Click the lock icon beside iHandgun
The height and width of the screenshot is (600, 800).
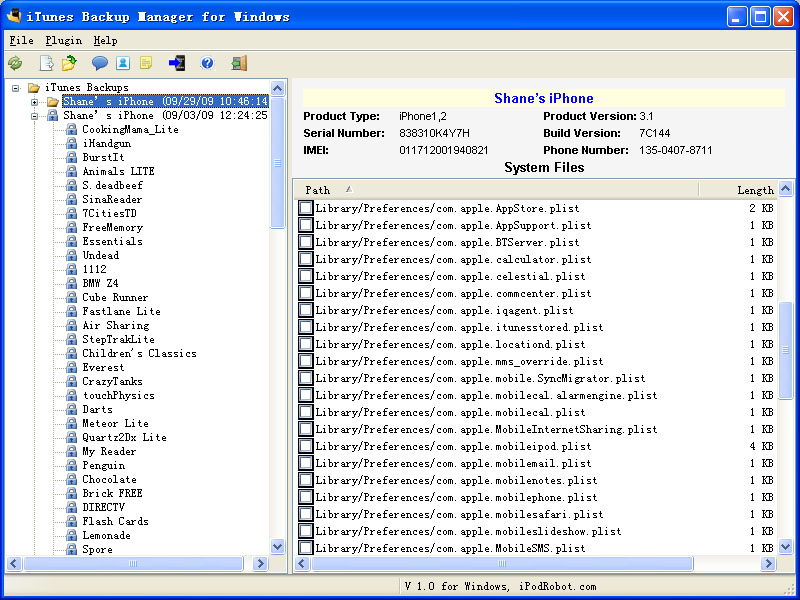[71, 143]
